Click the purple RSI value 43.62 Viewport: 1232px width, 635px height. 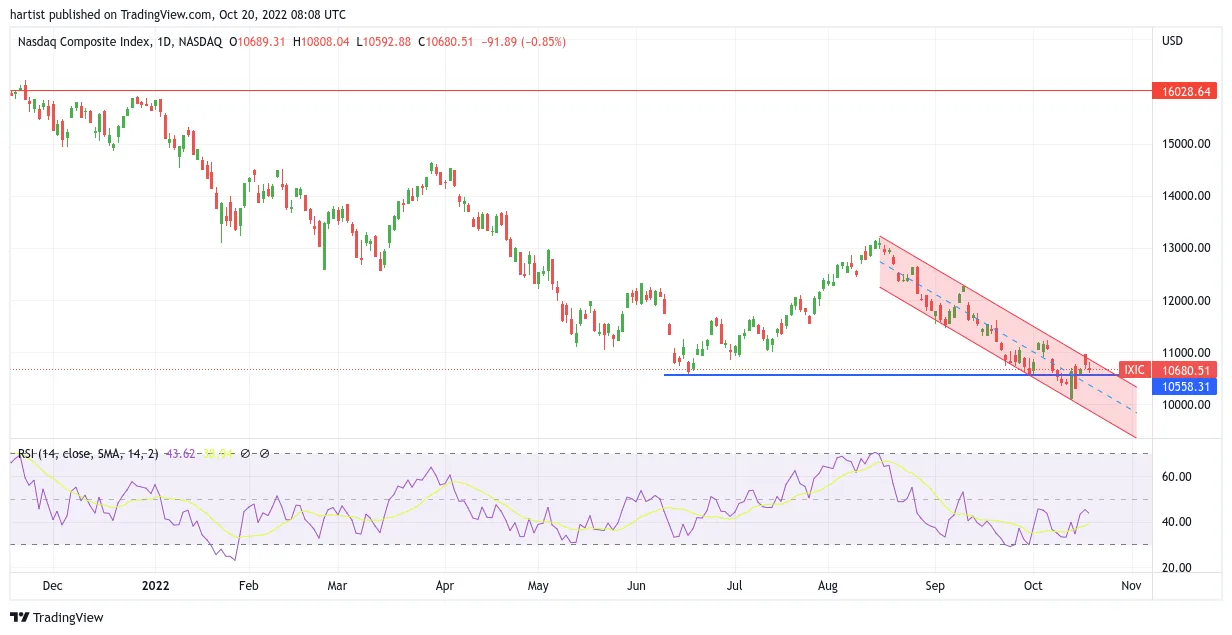180,453
